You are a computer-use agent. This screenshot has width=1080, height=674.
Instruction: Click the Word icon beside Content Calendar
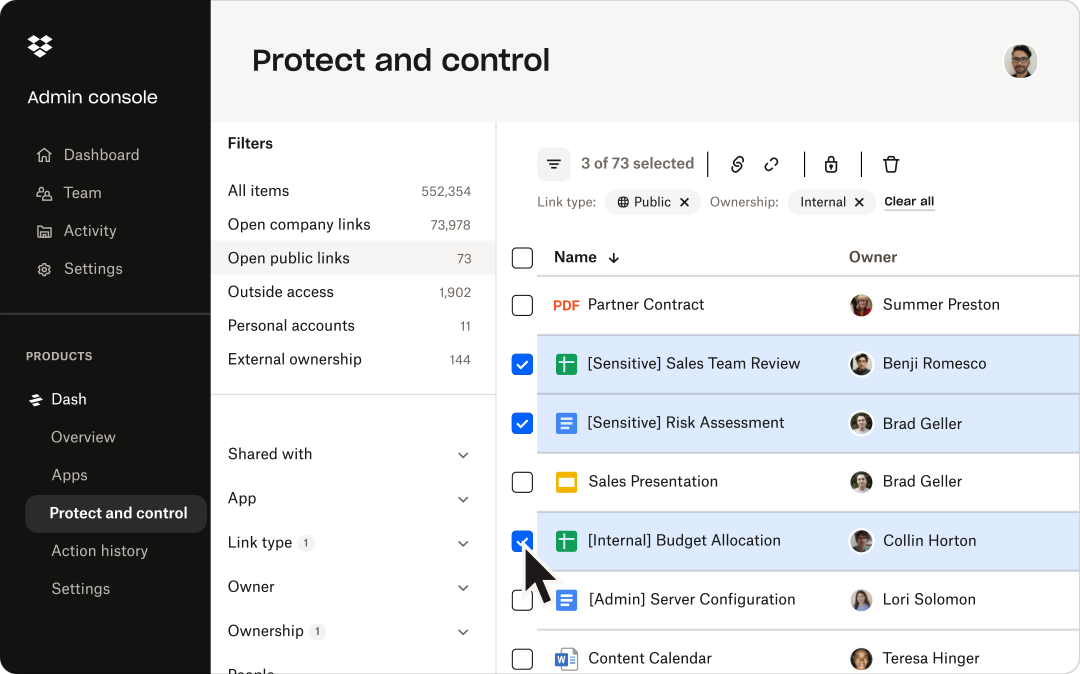(x=566, y=658)
